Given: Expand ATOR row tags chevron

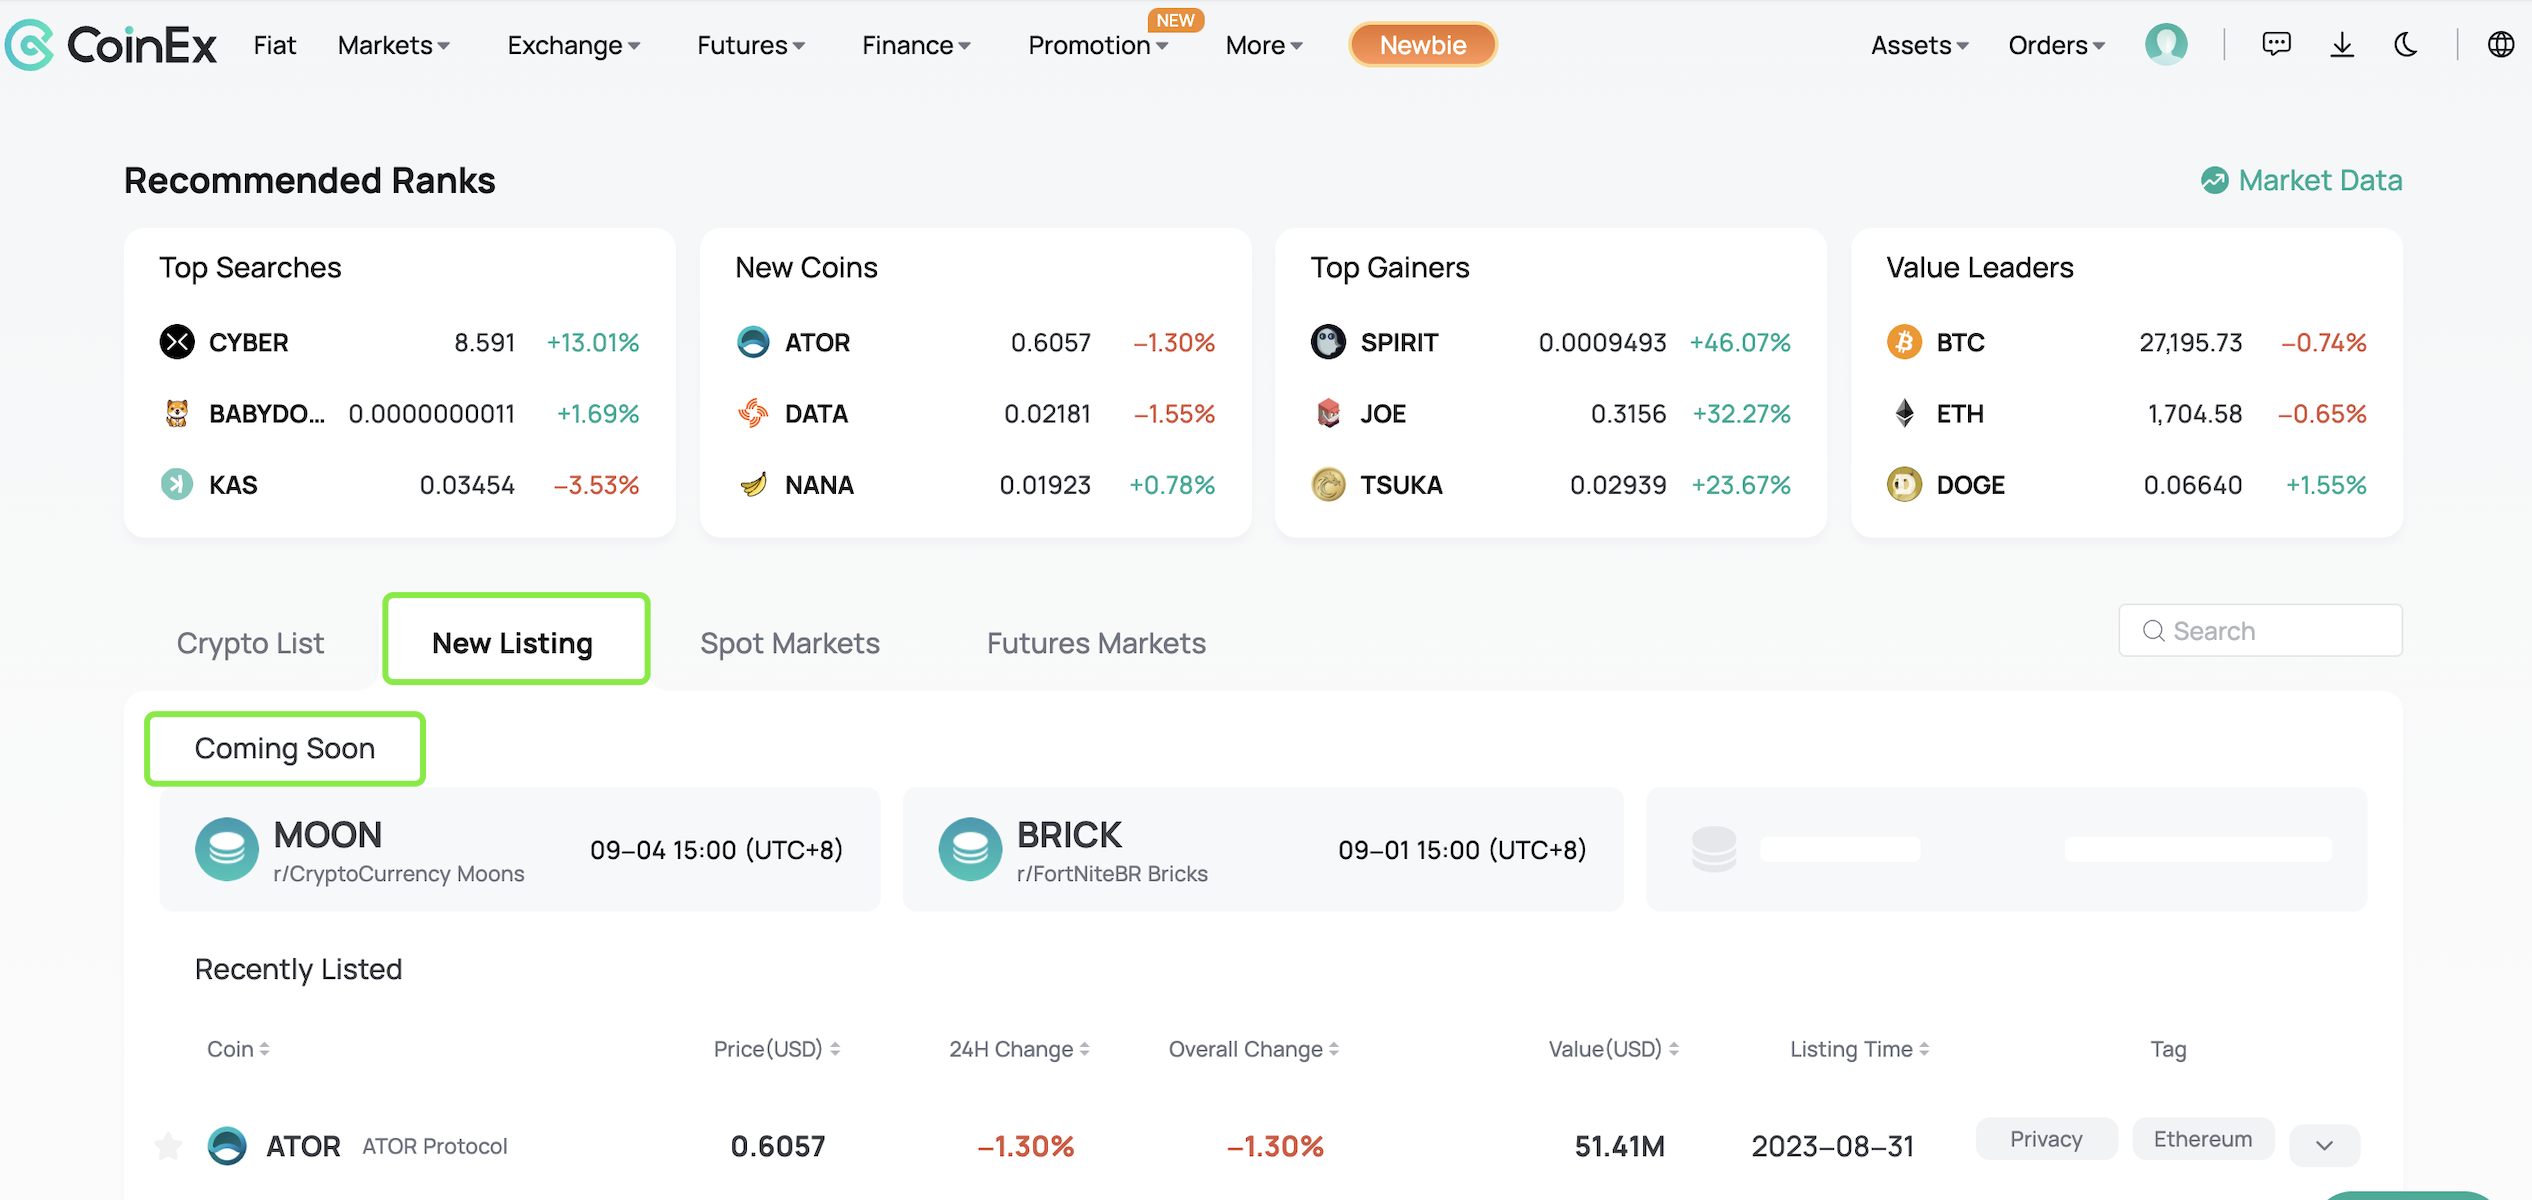Looking at the screenshot, I should pos(2324,1145).
